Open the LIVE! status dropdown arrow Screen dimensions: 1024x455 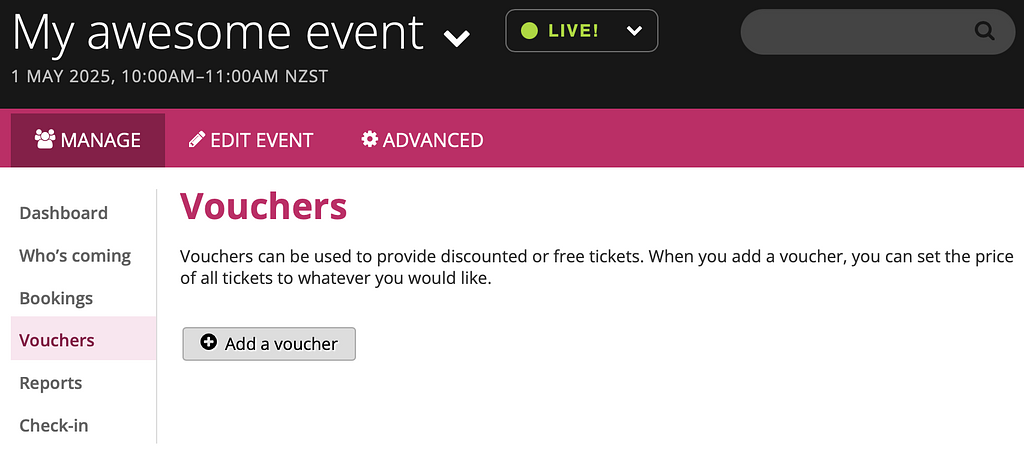tap(634, 31)
